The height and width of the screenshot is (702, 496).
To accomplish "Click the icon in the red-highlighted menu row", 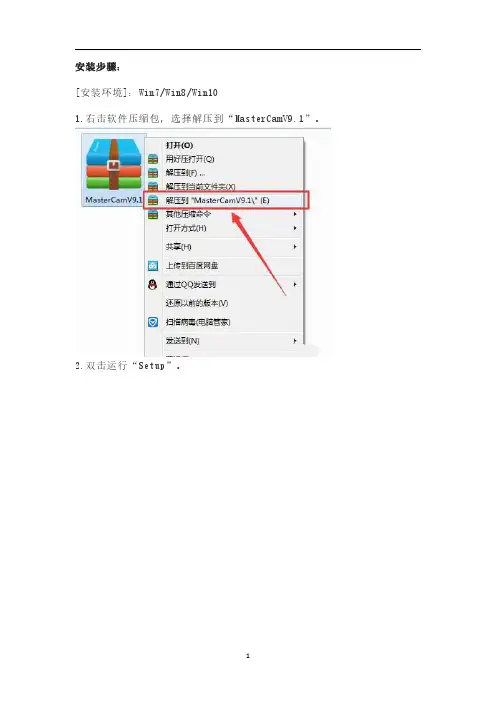I will pos(153,201).
